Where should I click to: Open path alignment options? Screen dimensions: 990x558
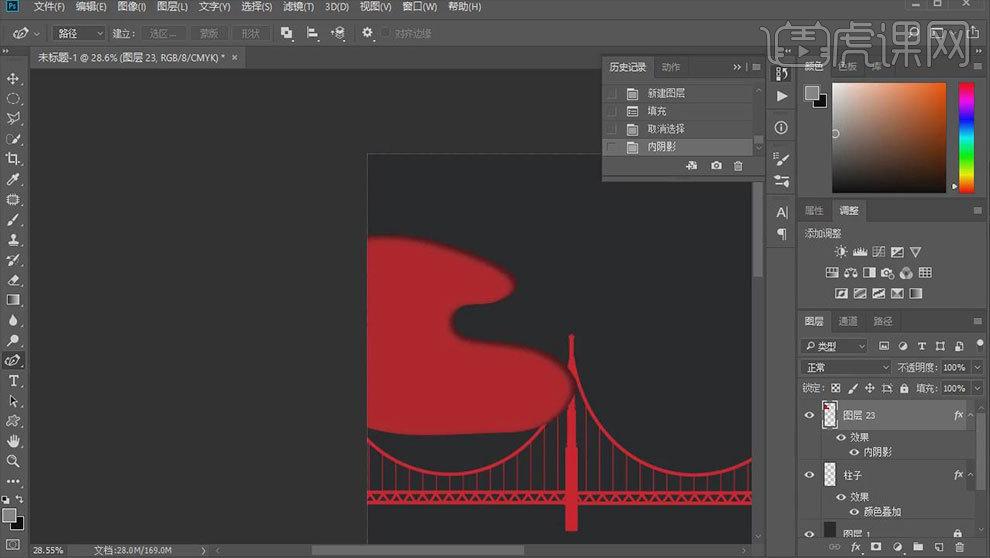tap(313, 33)
